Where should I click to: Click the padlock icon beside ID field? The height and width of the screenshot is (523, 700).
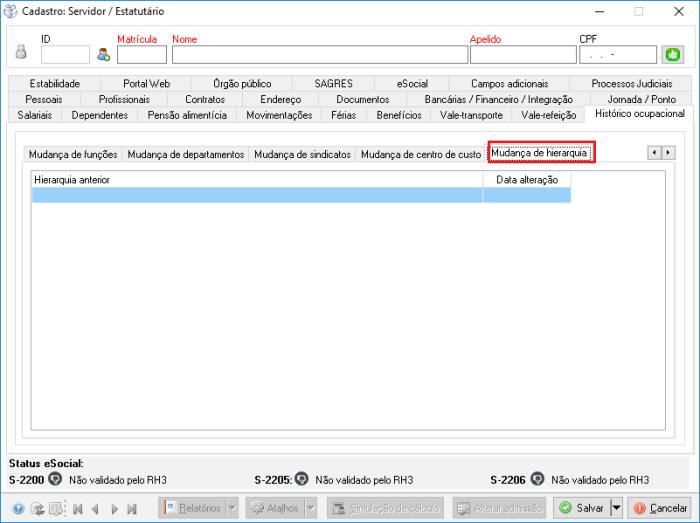pos(21,54)
